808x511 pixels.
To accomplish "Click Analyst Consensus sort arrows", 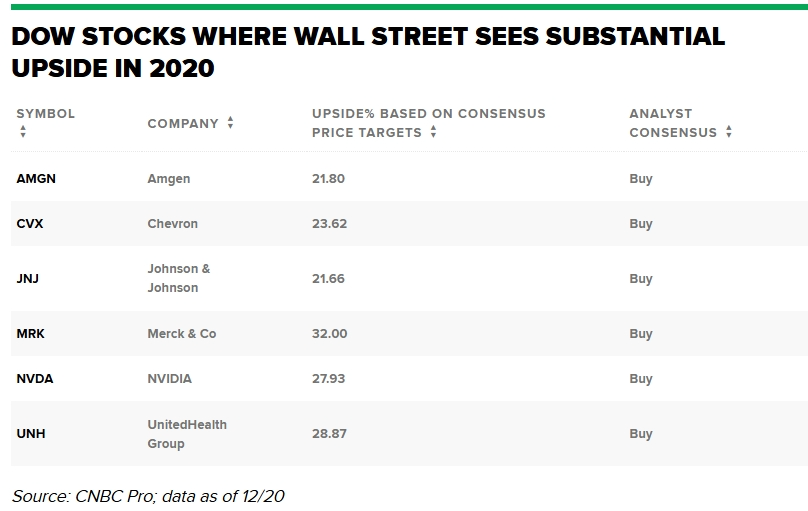I will (729, 132).
